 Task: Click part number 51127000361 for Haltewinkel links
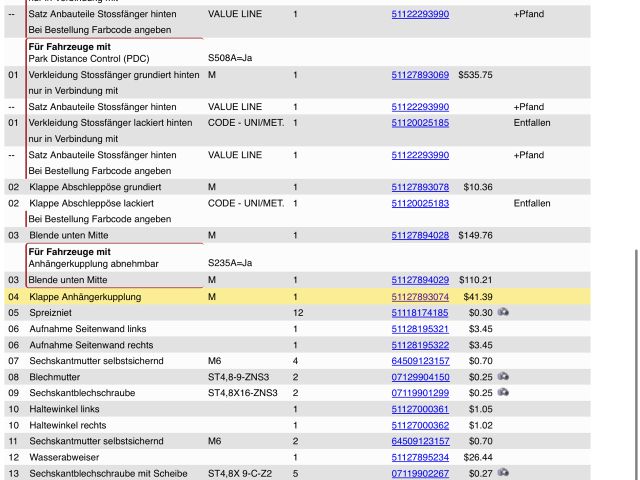point(420,409)
